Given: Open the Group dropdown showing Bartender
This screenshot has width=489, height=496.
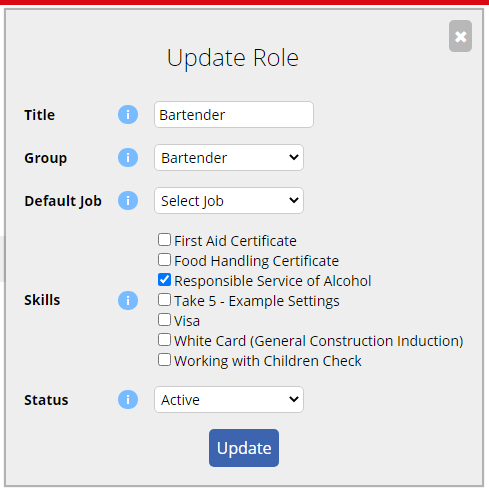Looking at the screenshot, I should 229,158.
